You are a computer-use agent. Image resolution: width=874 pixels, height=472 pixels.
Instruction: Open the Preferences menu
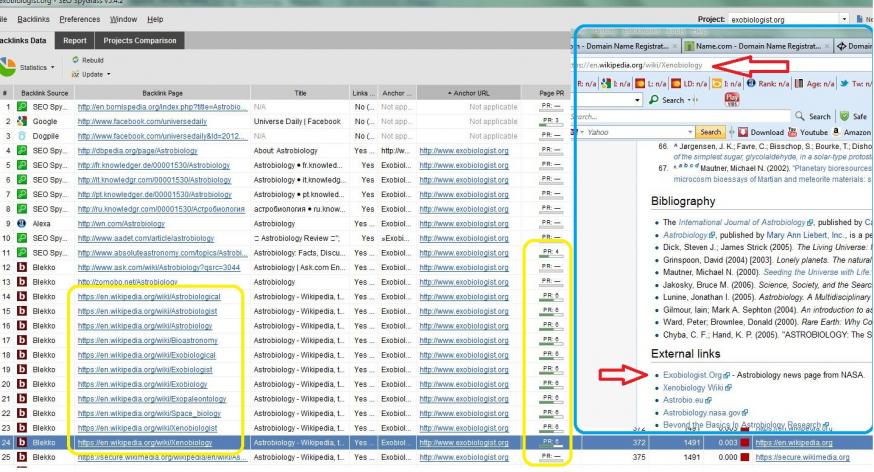click(x=80, y=19)
